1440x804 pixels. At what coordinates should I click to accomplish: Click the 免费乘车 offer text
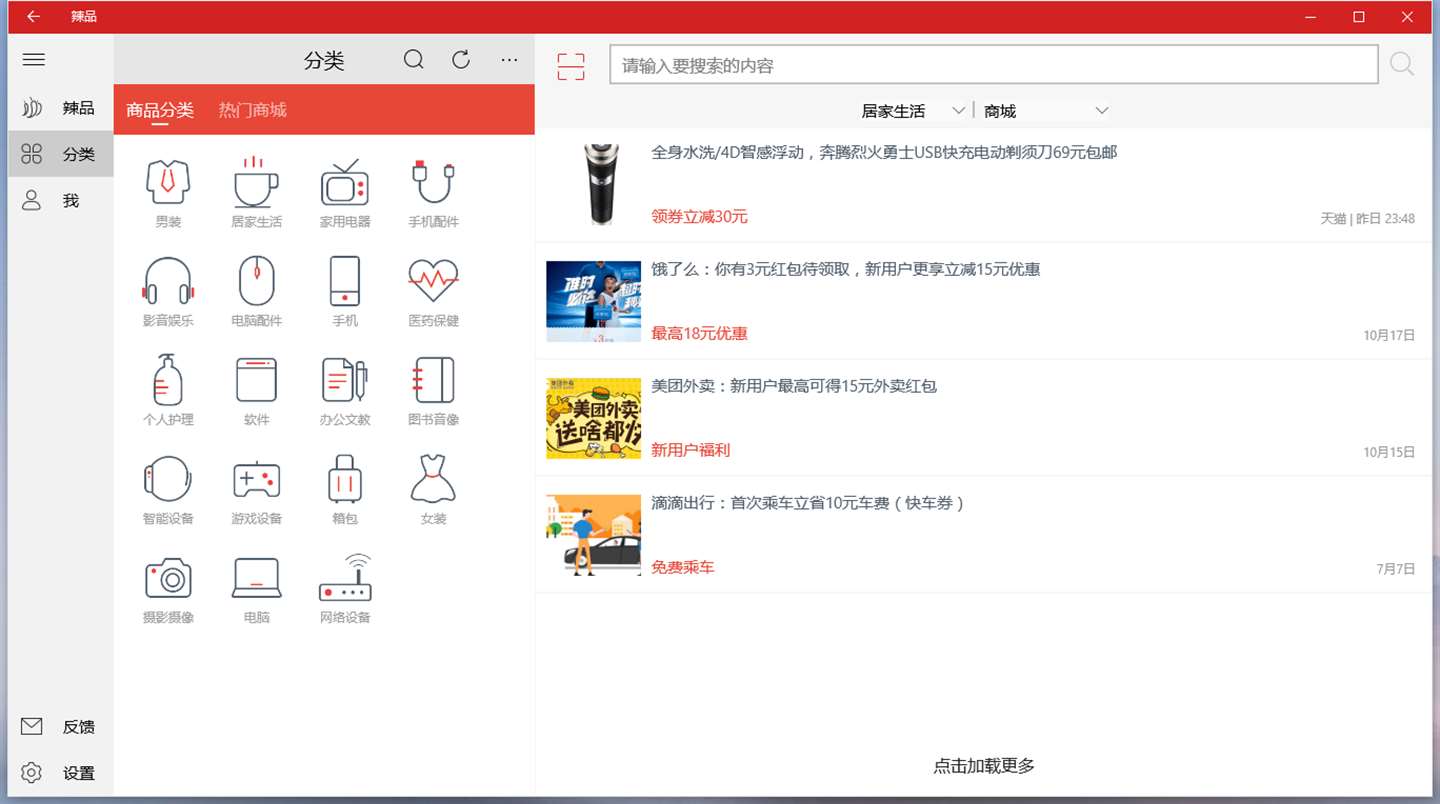pyautogui.click(x=683, y=568)
